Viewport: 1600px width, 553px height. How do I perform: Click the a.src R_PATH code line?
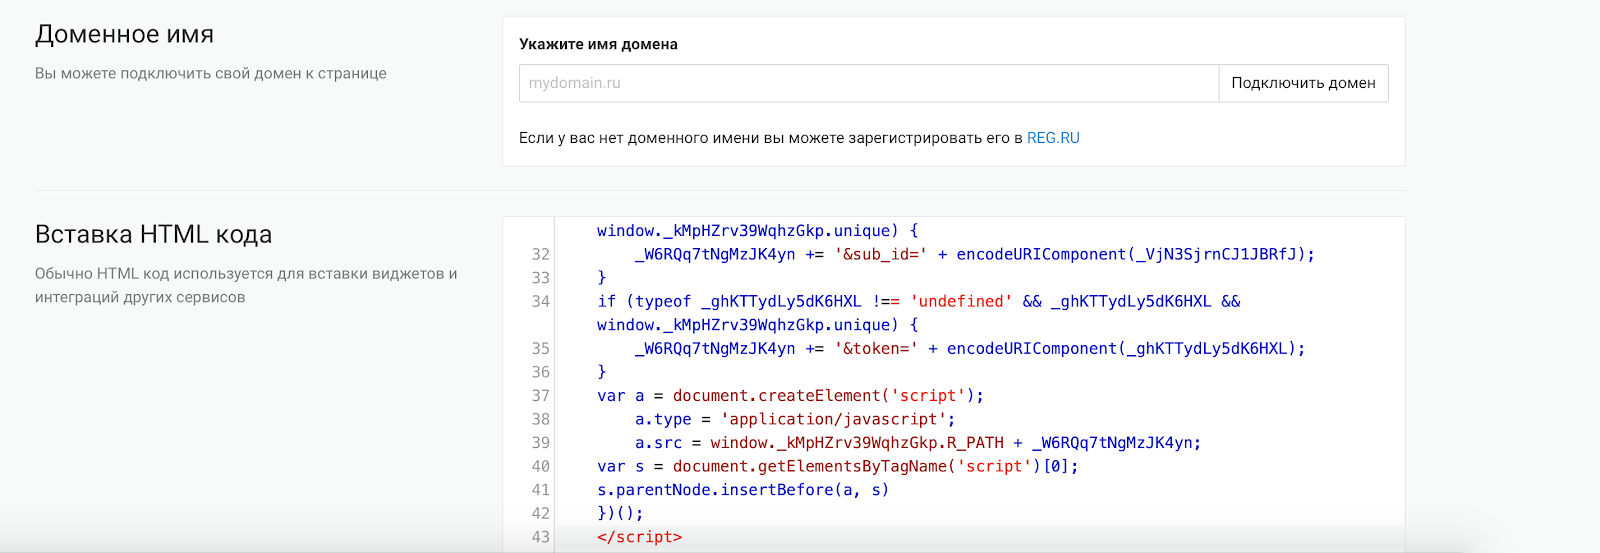[x=918, y=442]
